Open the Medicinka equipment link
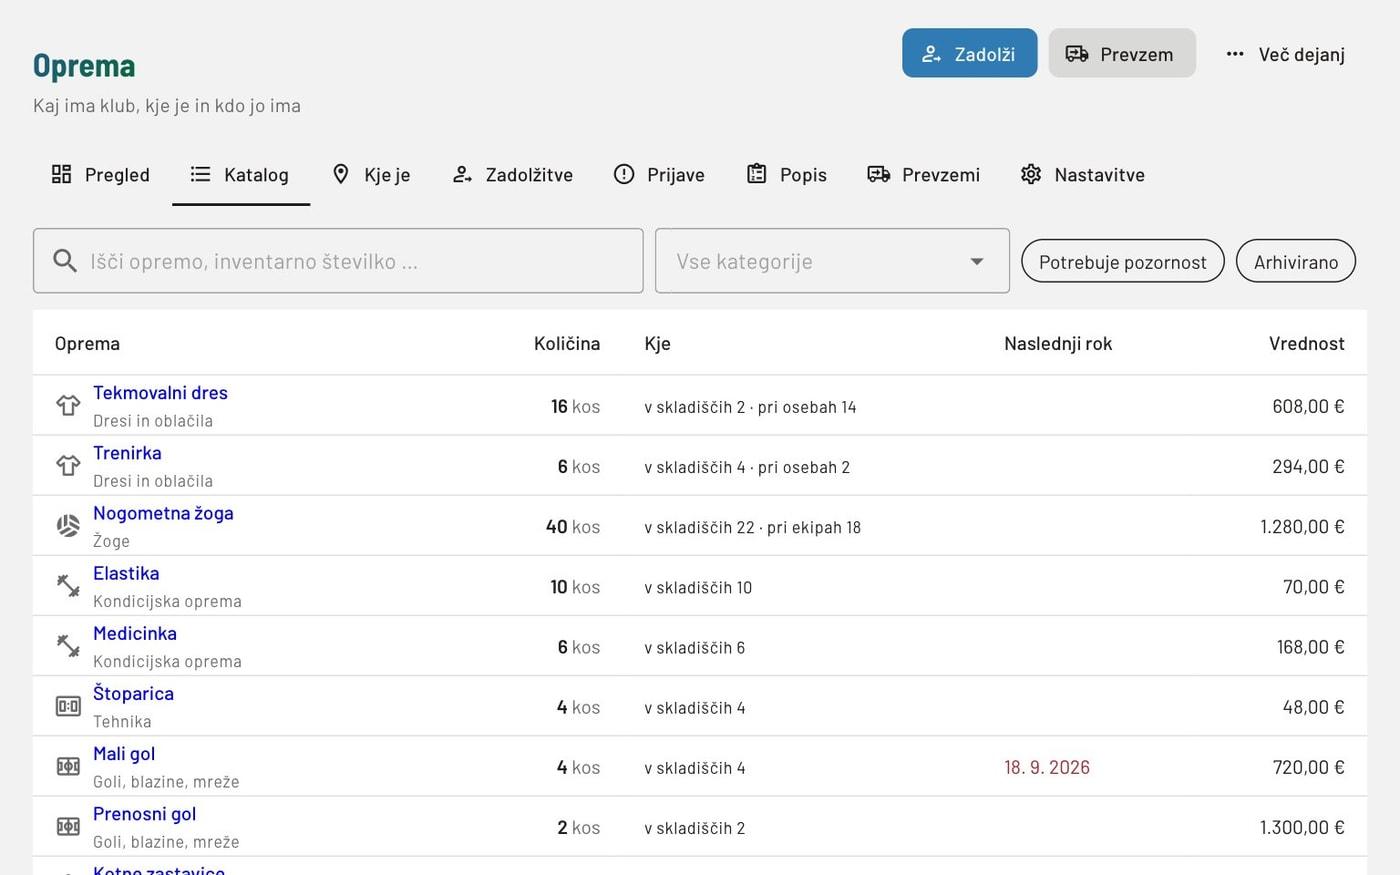The width and height of the screenshot is (1400, 875). tap(135, 633)
